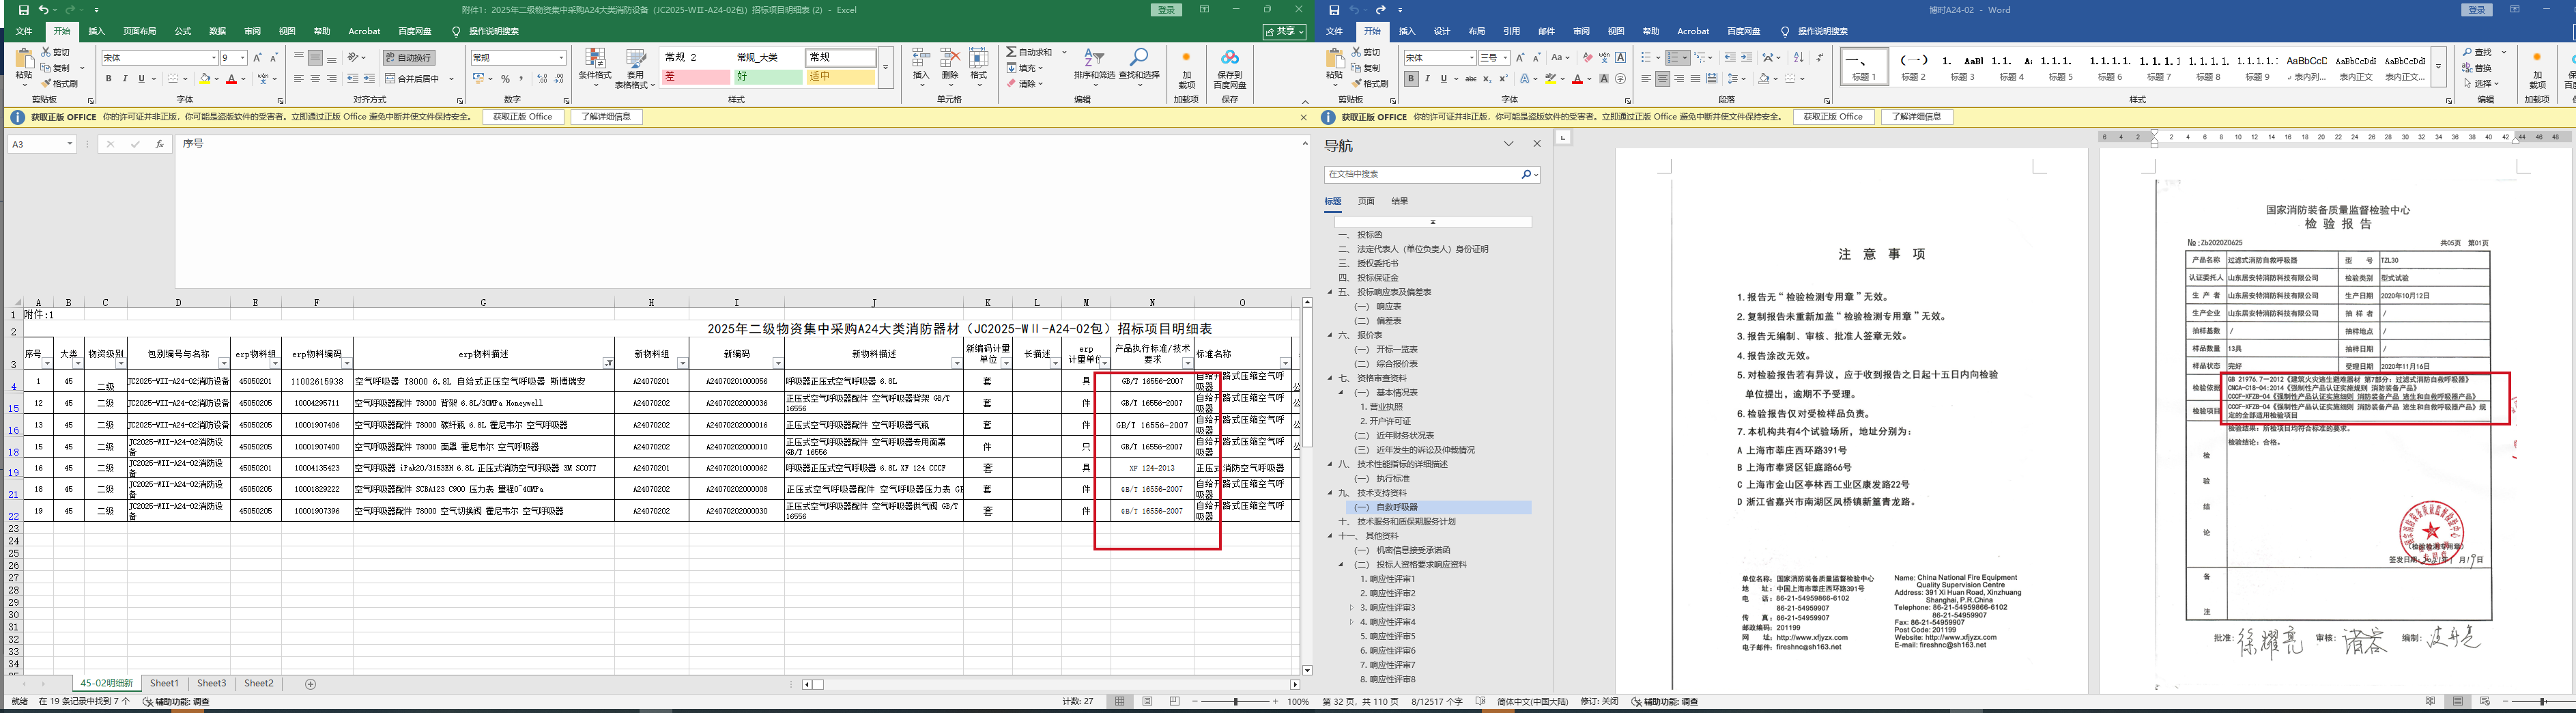Toggle strikethrough in the Word ribbon
Viewport: 2576px width, 713px height.
(1470, 79)
